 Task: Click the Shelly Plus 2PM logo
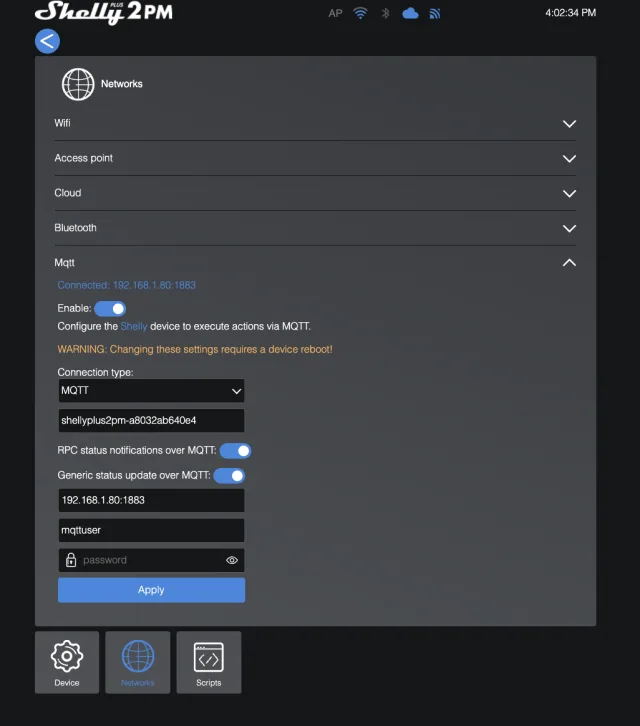103,12
